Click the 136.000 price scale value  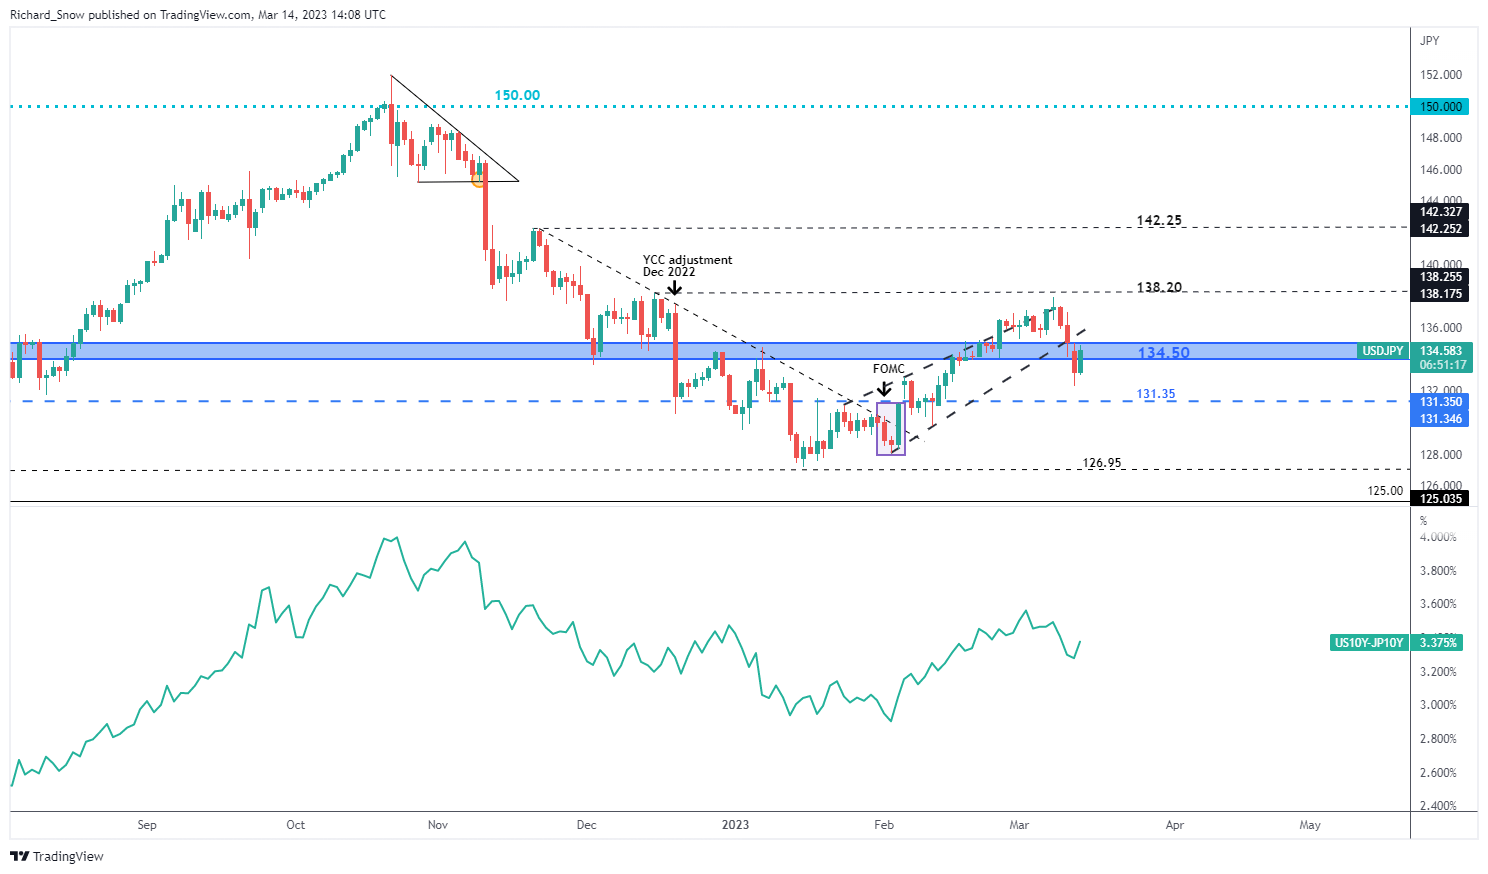[x=1441, y=328]
